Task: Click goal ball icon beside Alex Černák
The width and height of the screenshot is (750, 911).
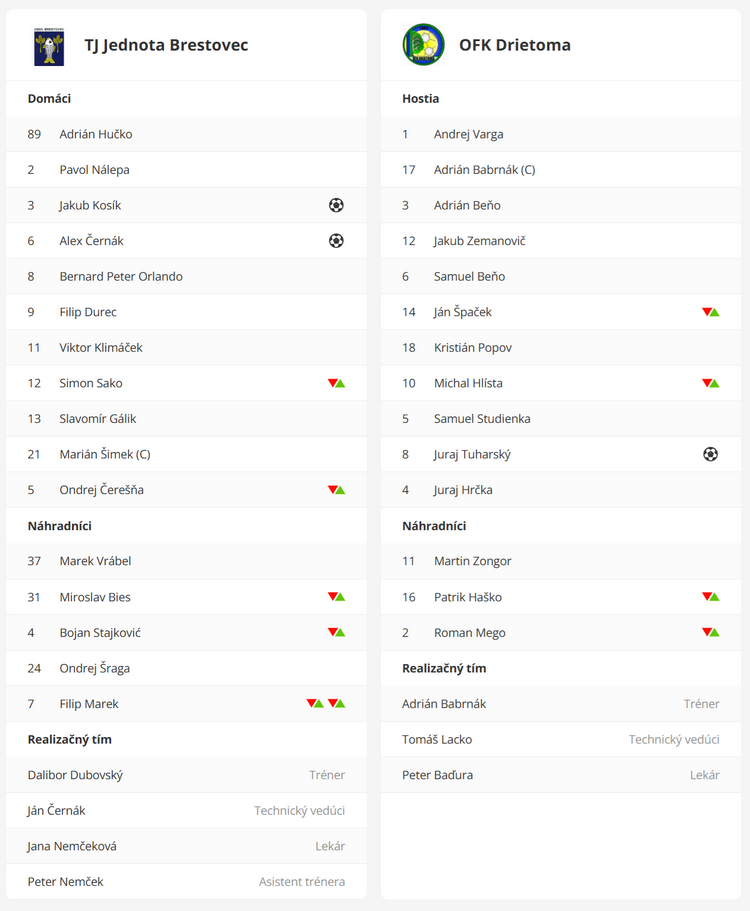Action: point(336,241)
